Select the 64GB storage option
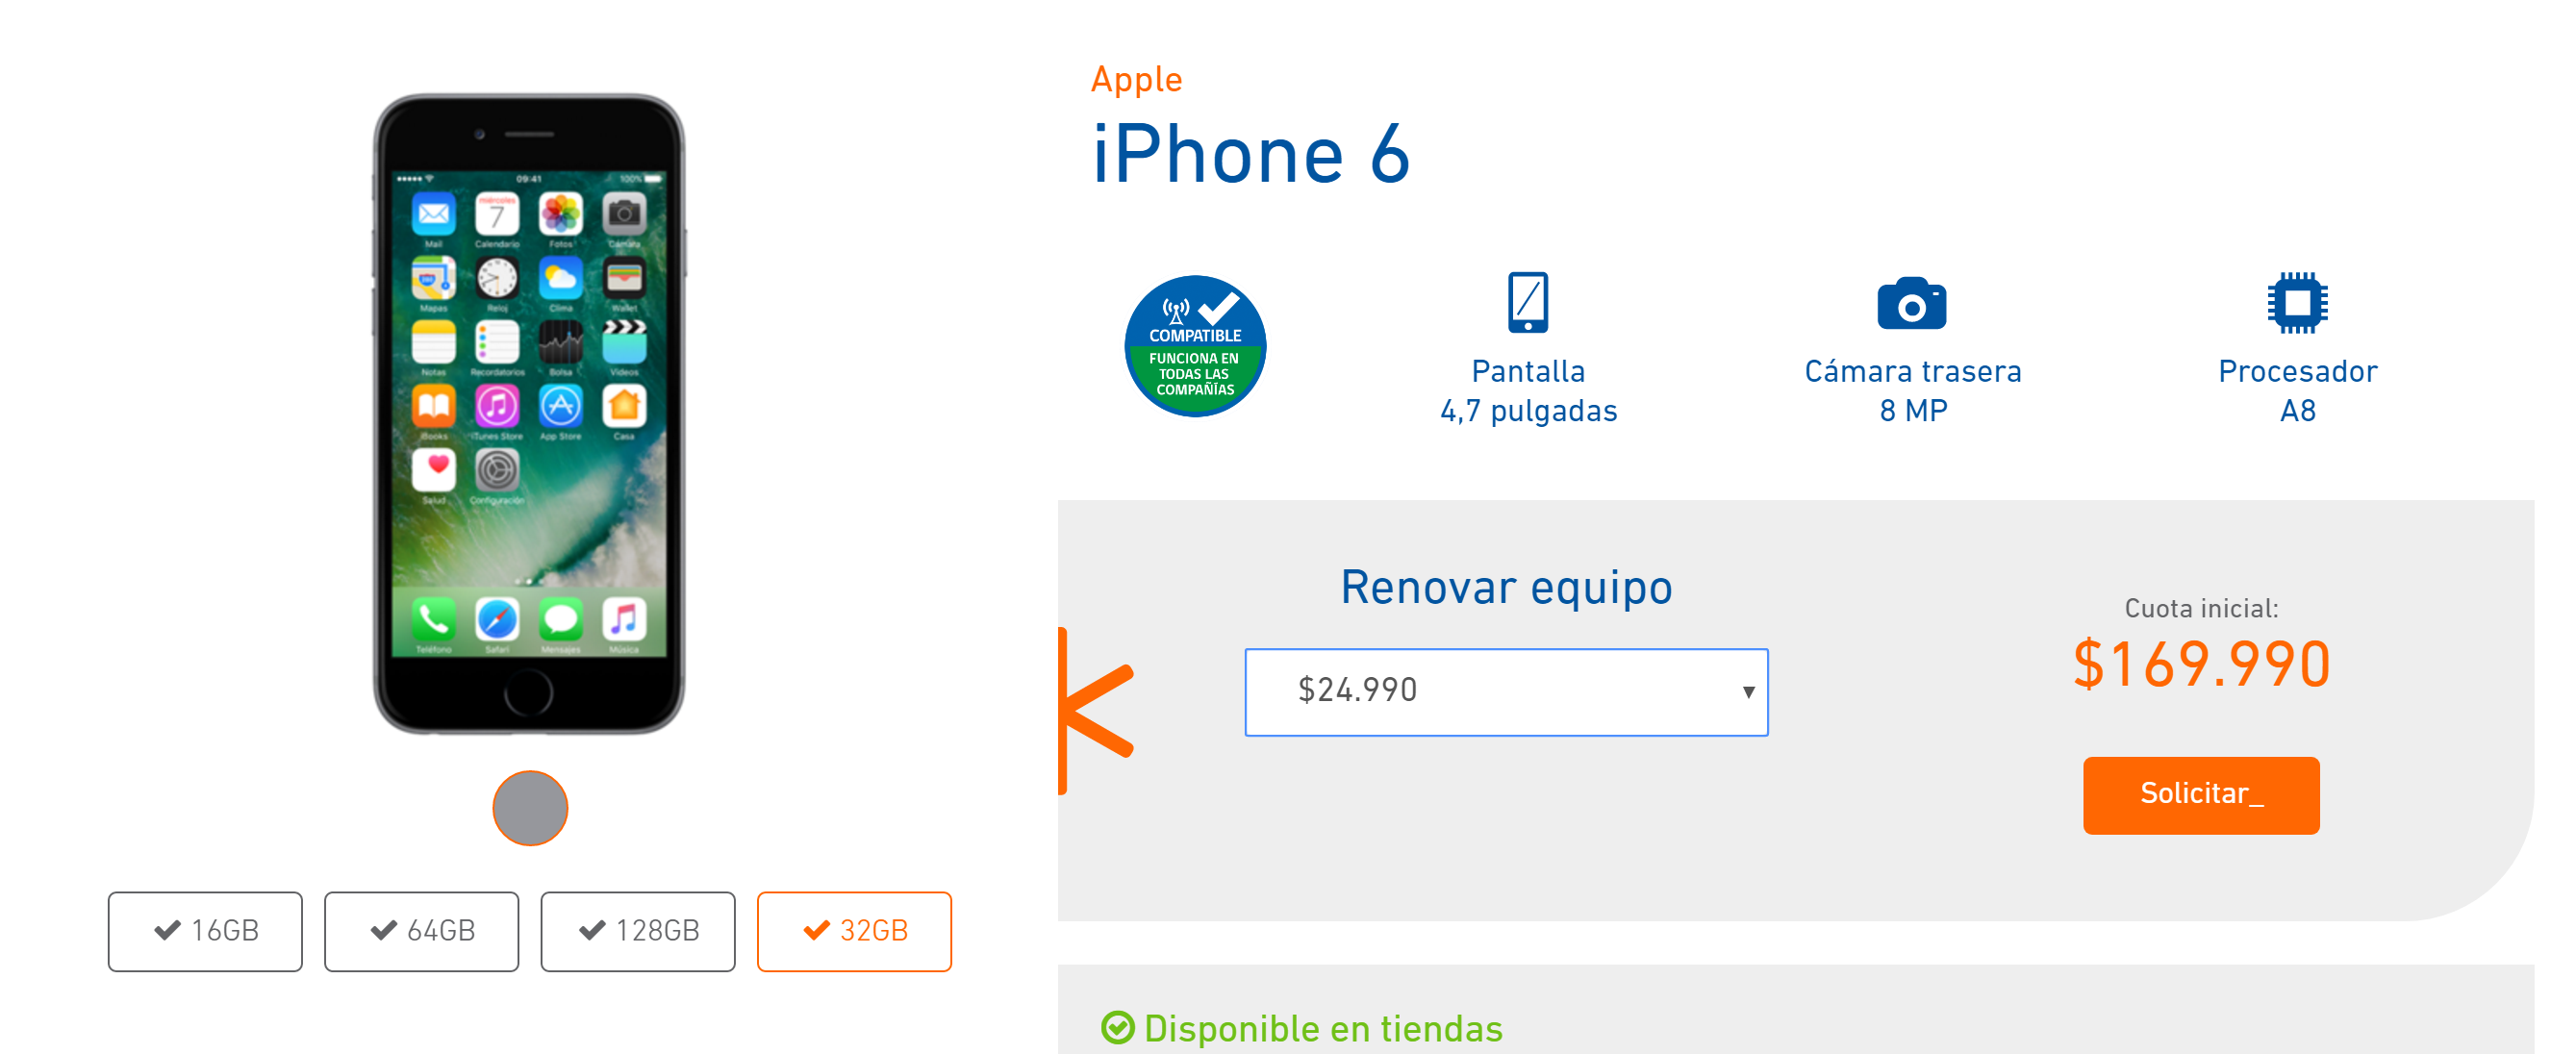Screen dimensions: 2576x1054 click(x=421, y=931)
